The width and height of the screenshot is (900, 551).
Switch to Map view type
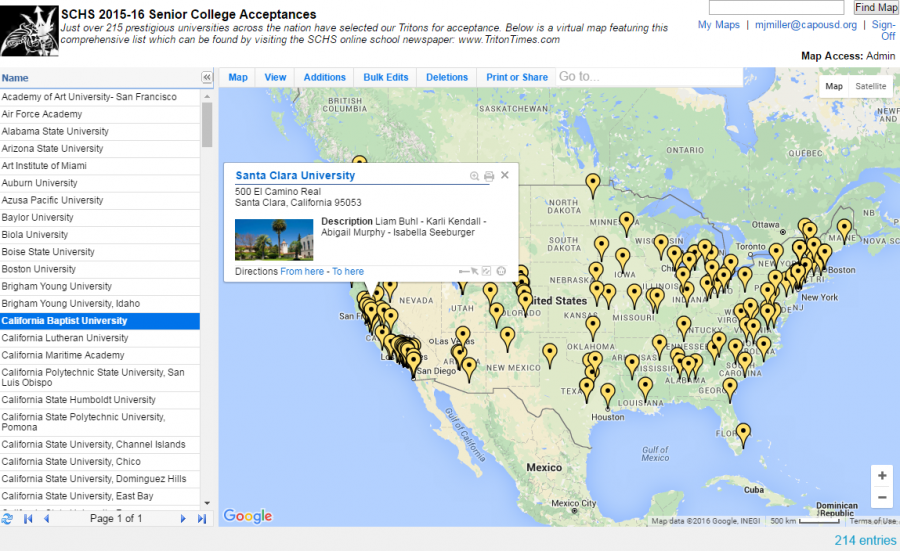(x=834, y=86)
